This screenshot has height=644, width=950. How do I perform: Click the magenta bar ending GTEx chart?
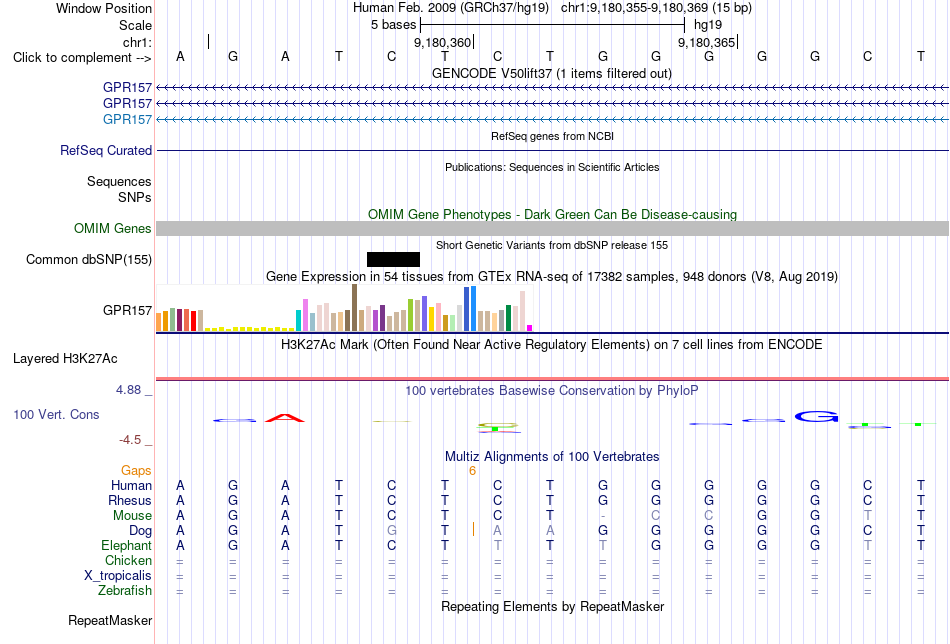[x=530, y=328]
